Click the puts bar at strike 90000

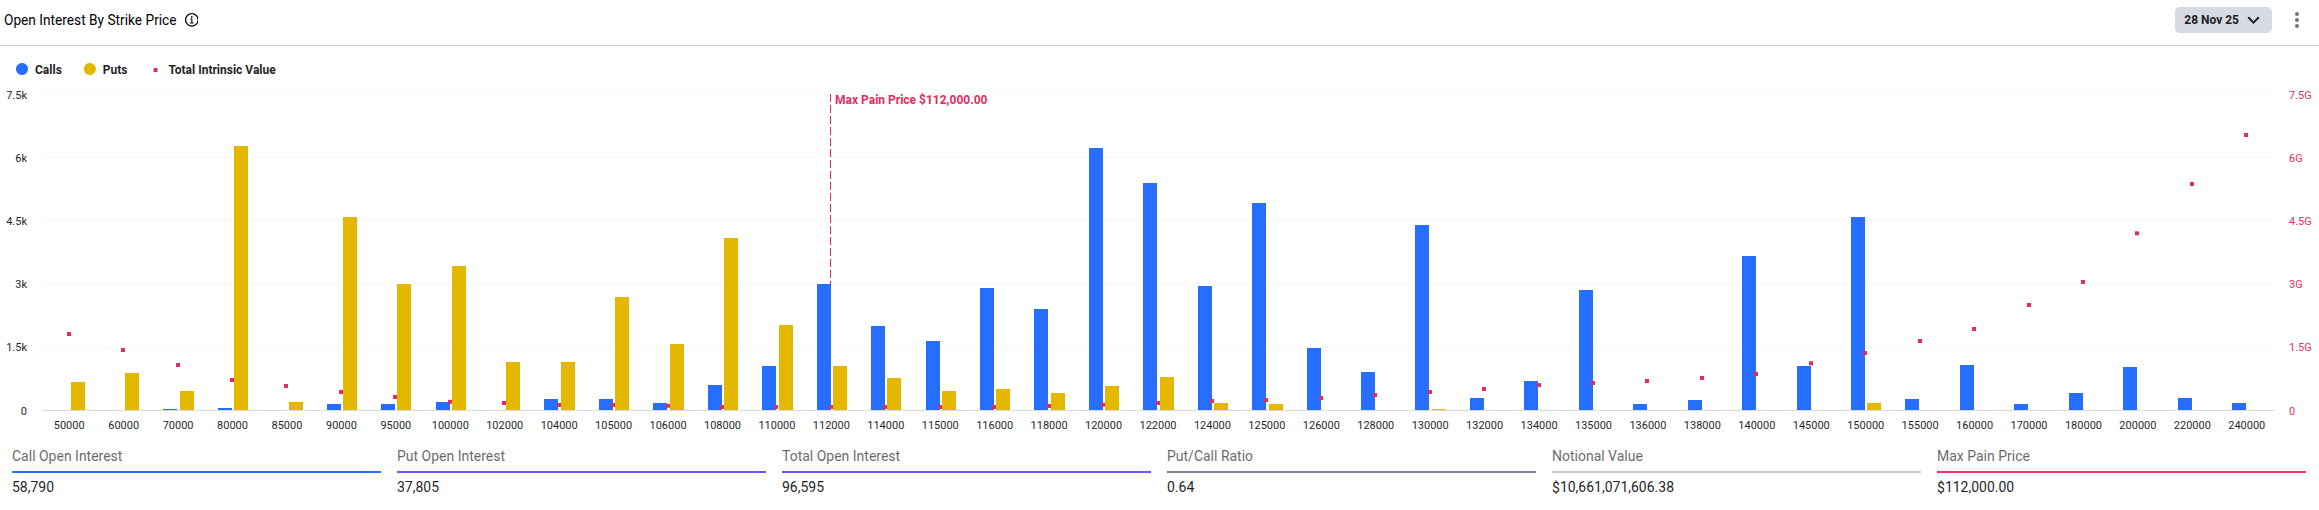(x=350, y=313)
